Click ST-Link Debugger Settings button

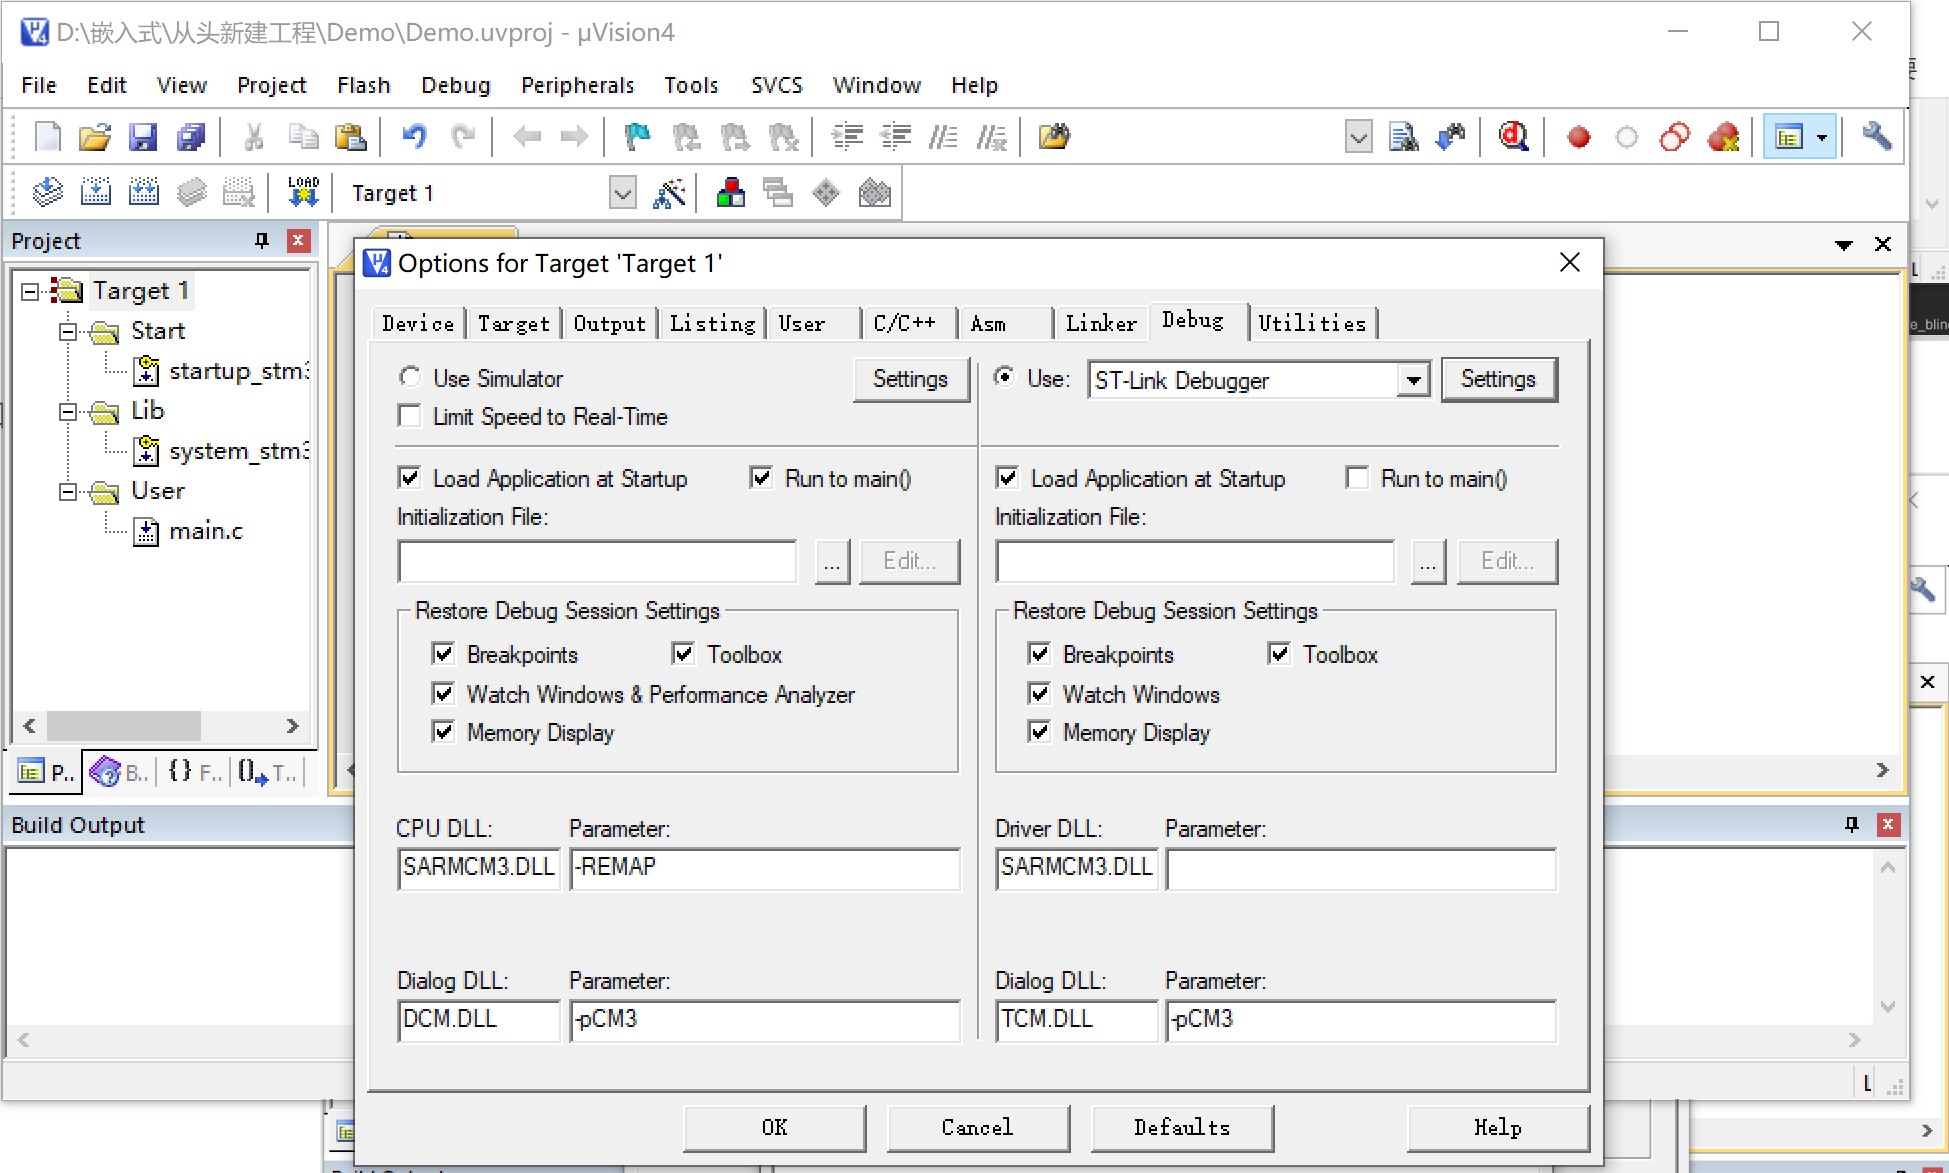pos(1497,379)
